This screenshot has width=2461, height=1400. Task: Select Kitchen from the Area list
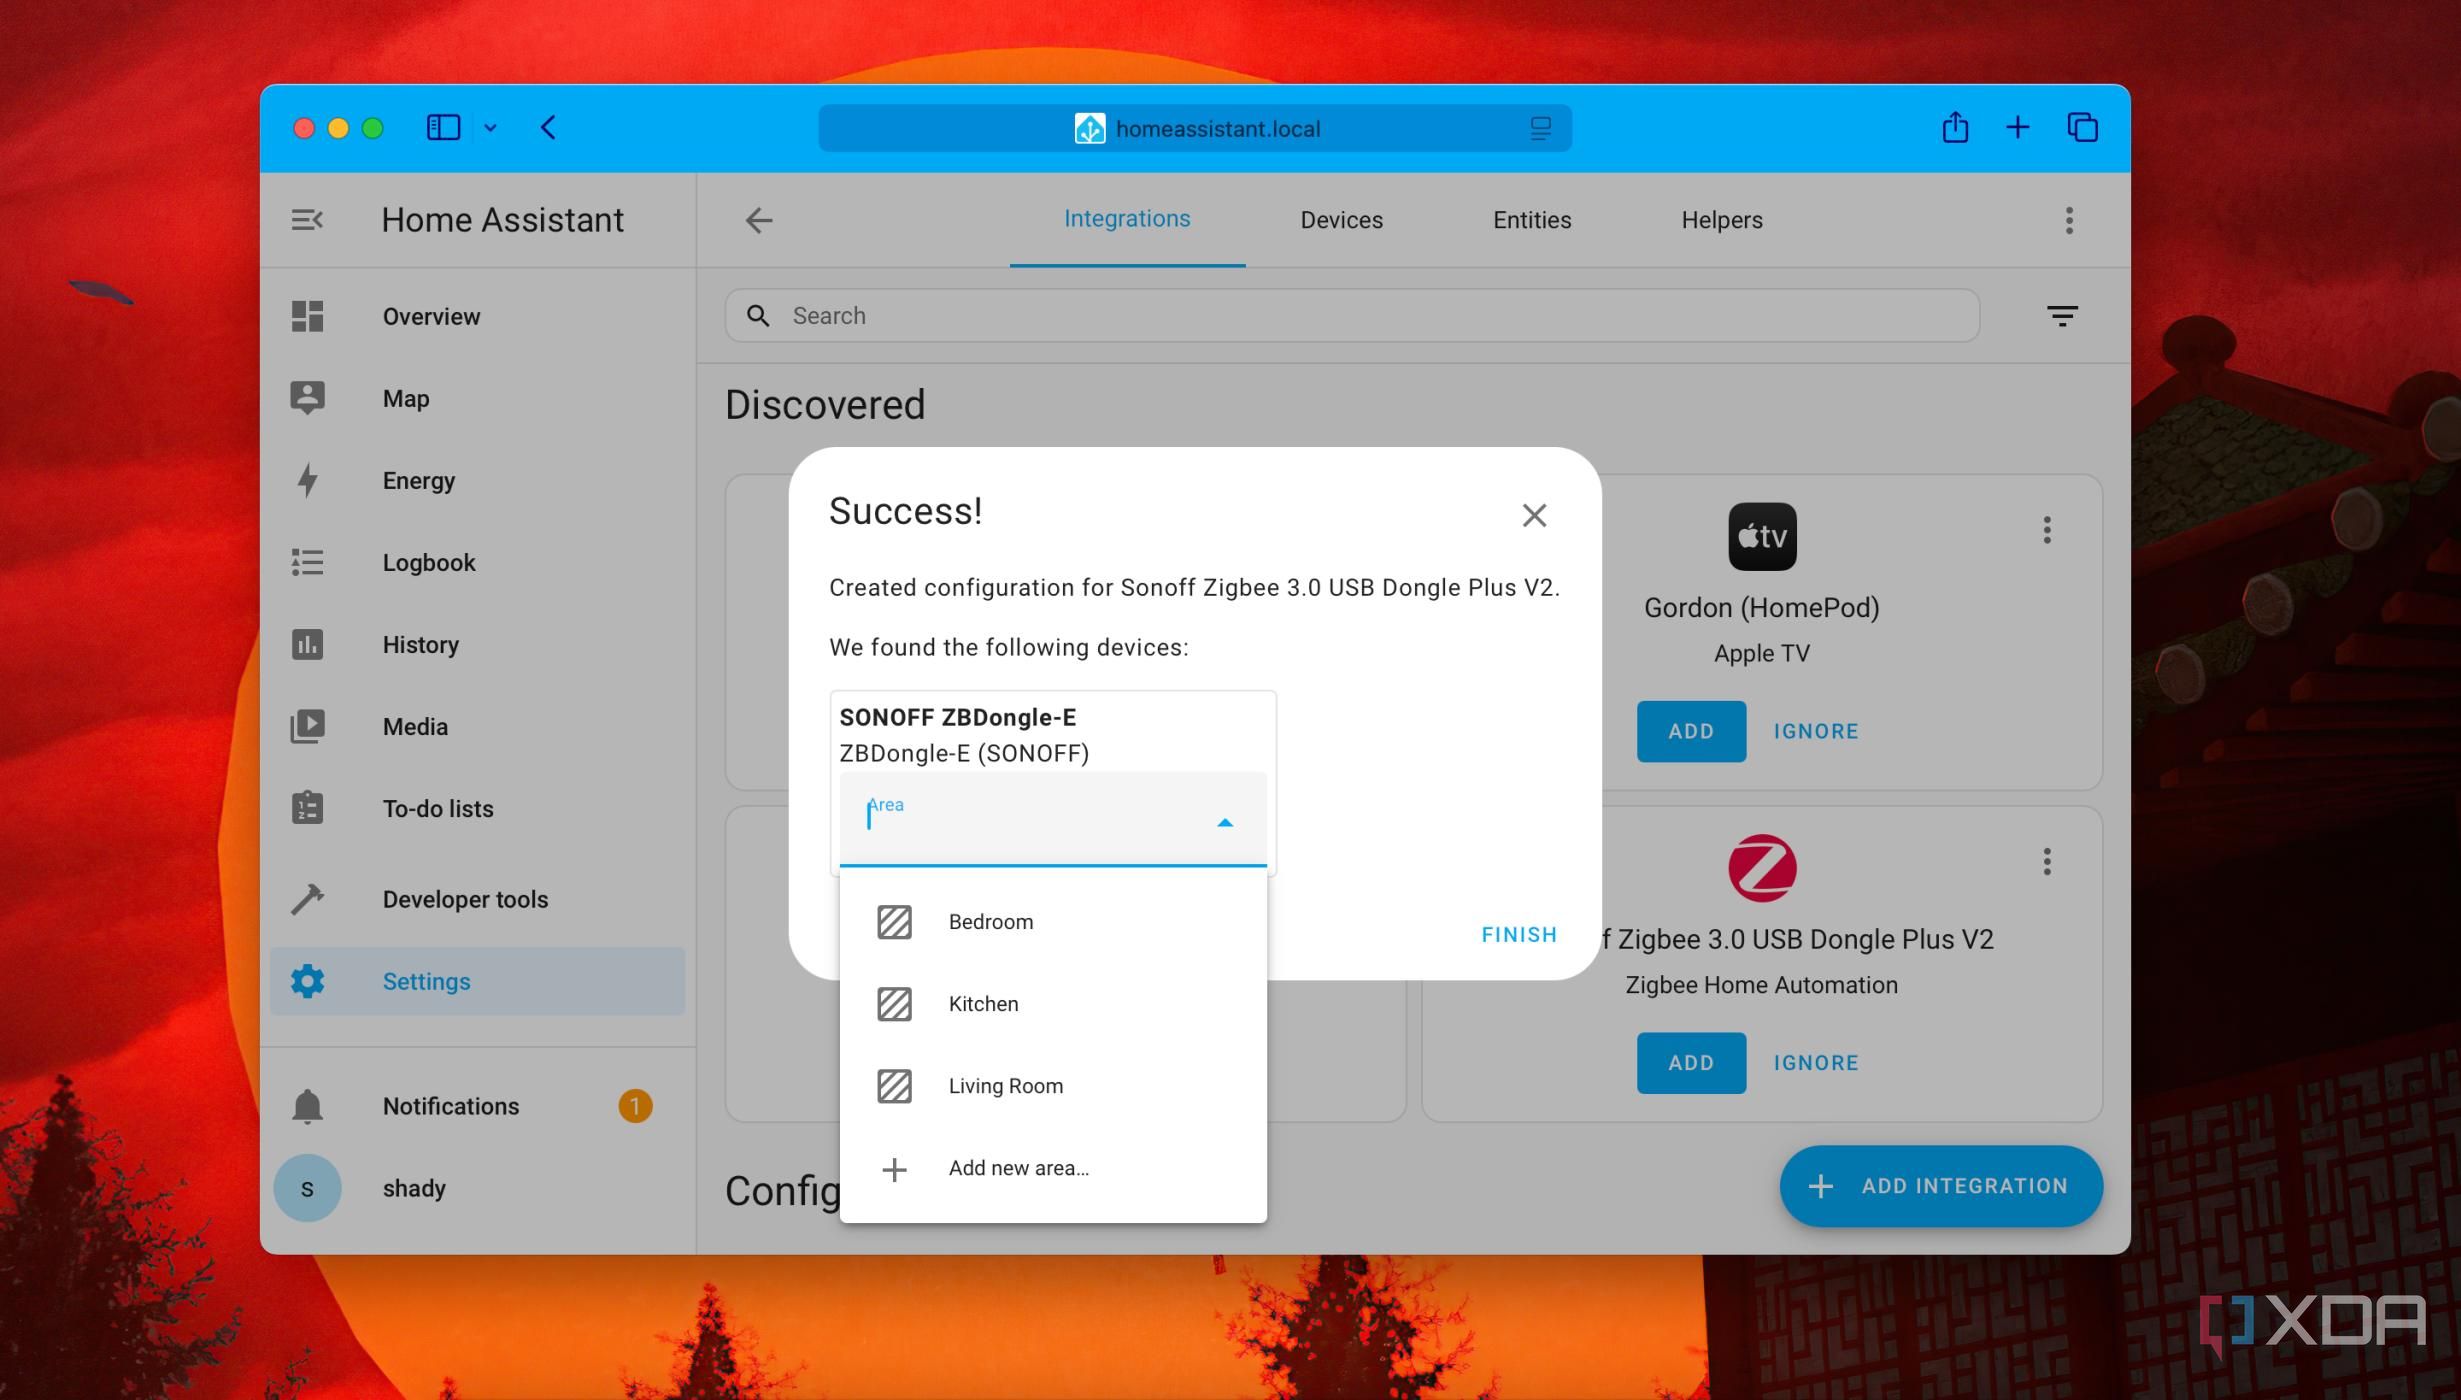click(1053, 1004)
